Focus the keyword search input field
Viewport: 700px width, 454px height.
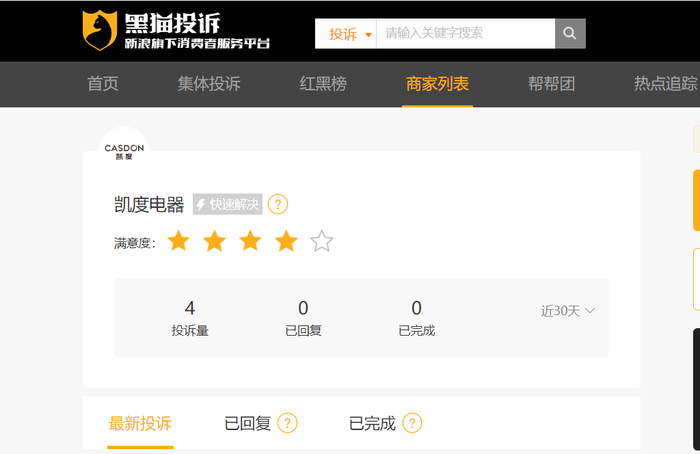tap(466, 33)
